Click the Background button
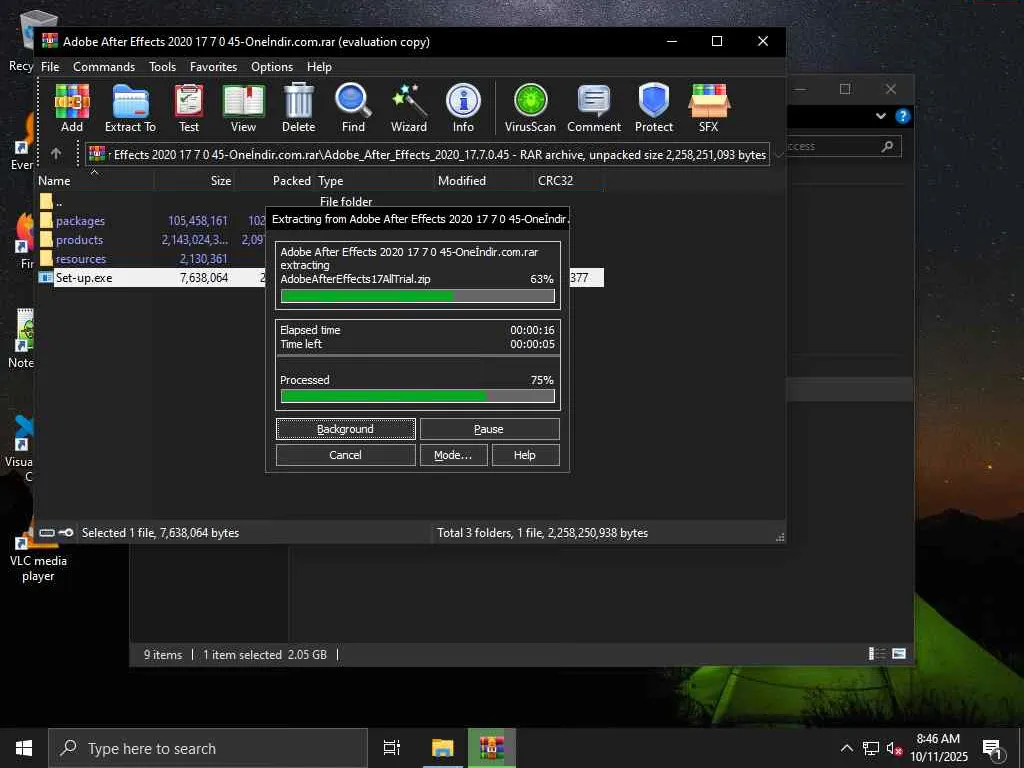1024x768 pixels. click(x=345, y=429)
